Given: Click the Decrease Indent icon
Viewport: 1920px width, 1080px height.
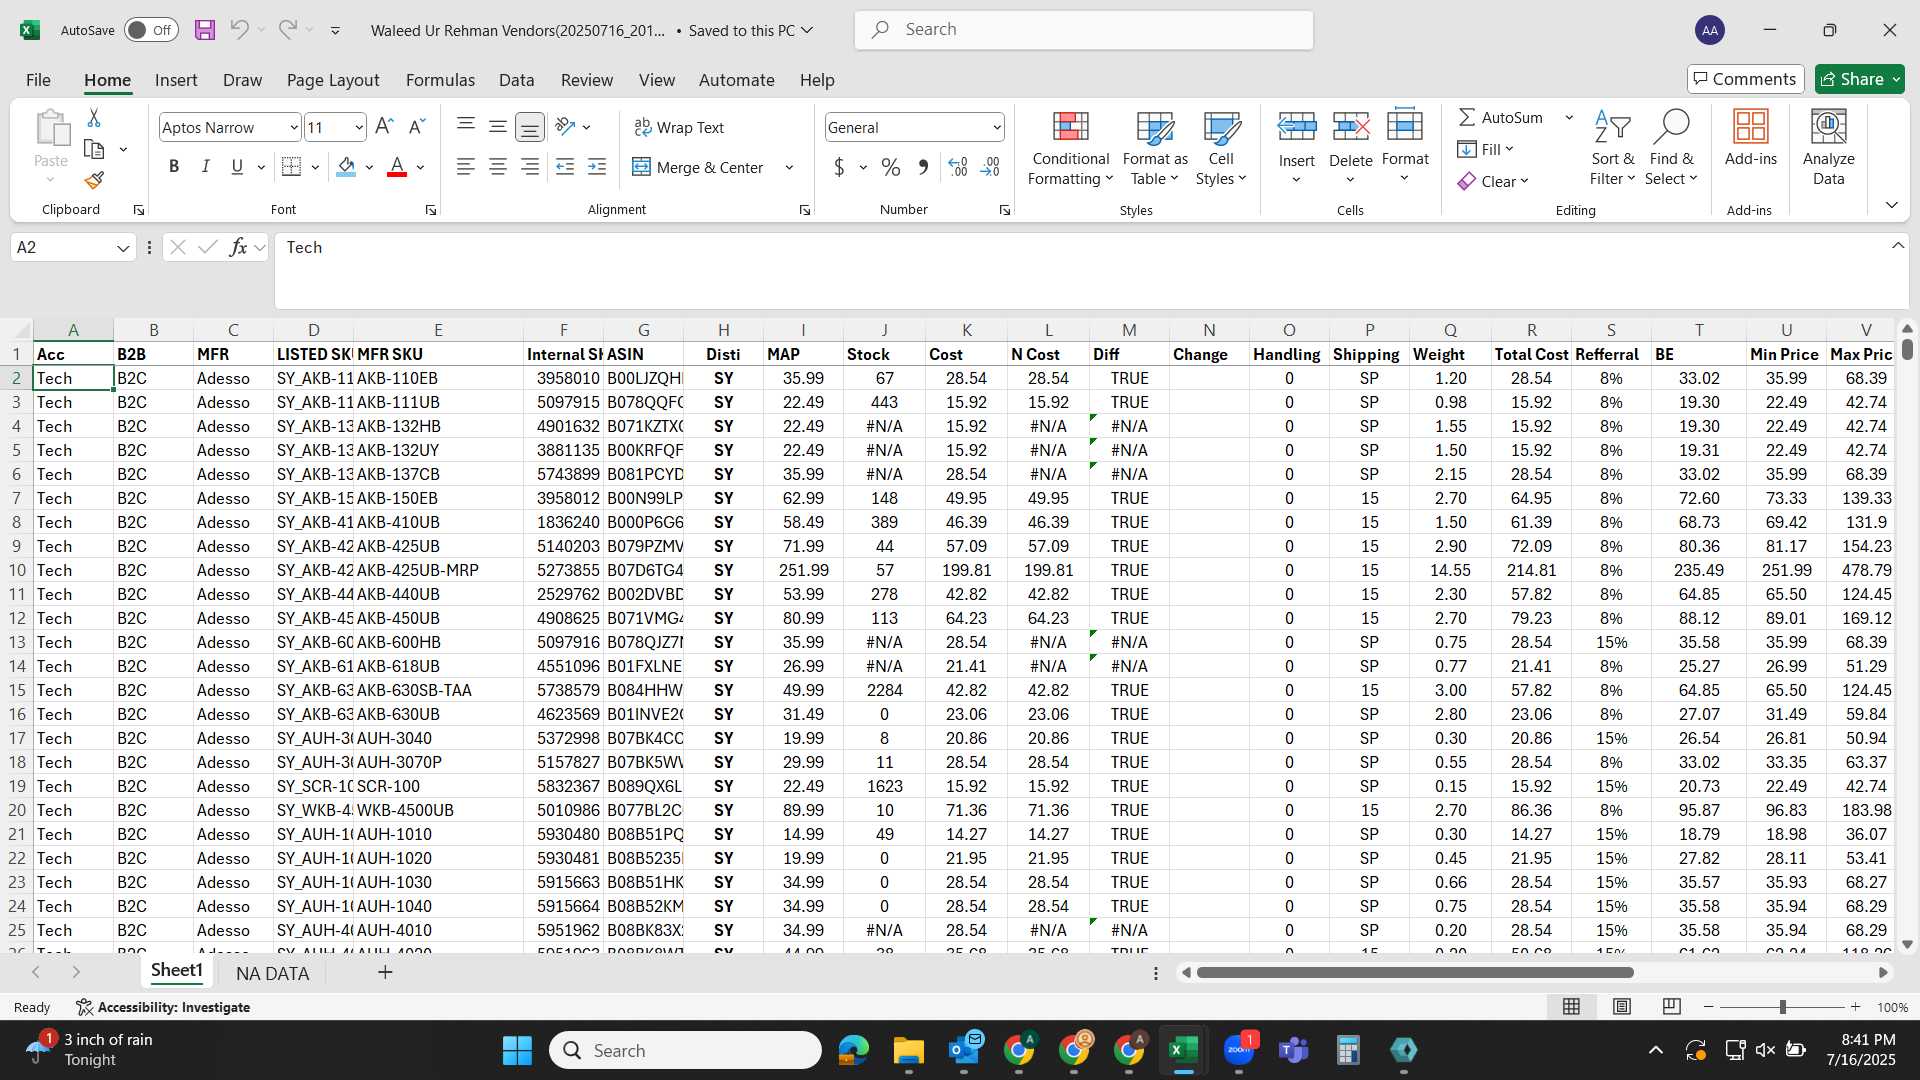Looking at the screenshot, I should tap(565, 167).
